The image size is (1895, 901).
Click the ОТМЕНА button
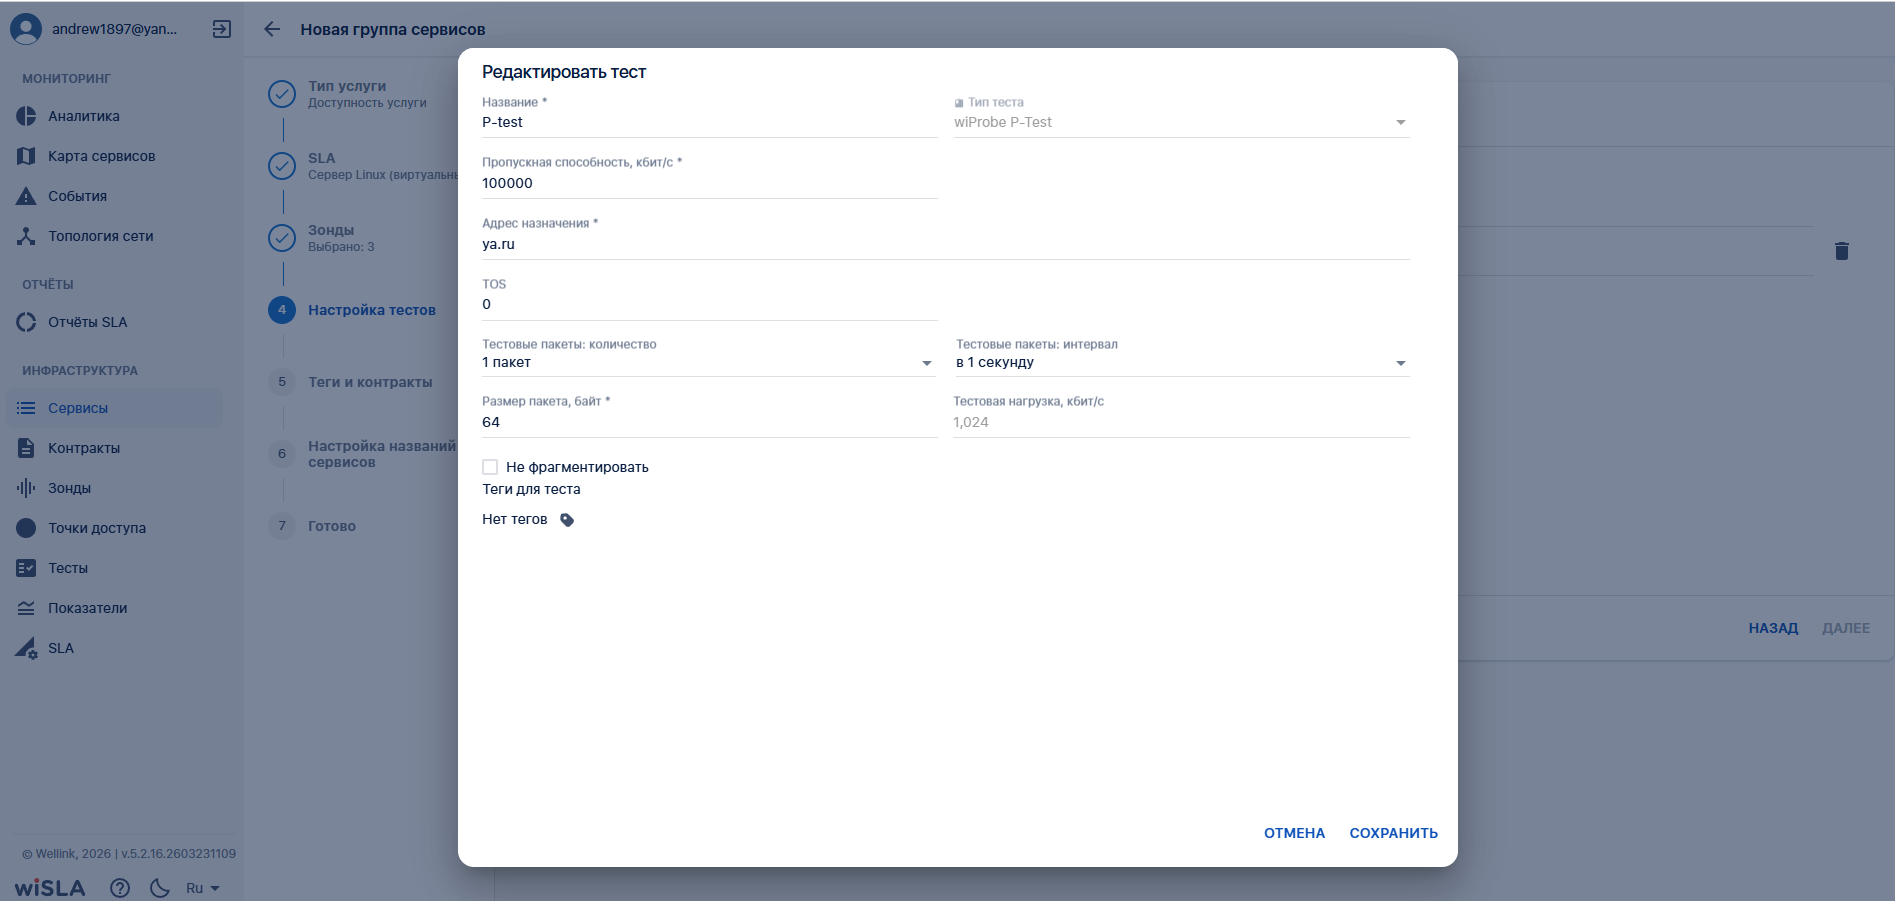coord(1294,833)
